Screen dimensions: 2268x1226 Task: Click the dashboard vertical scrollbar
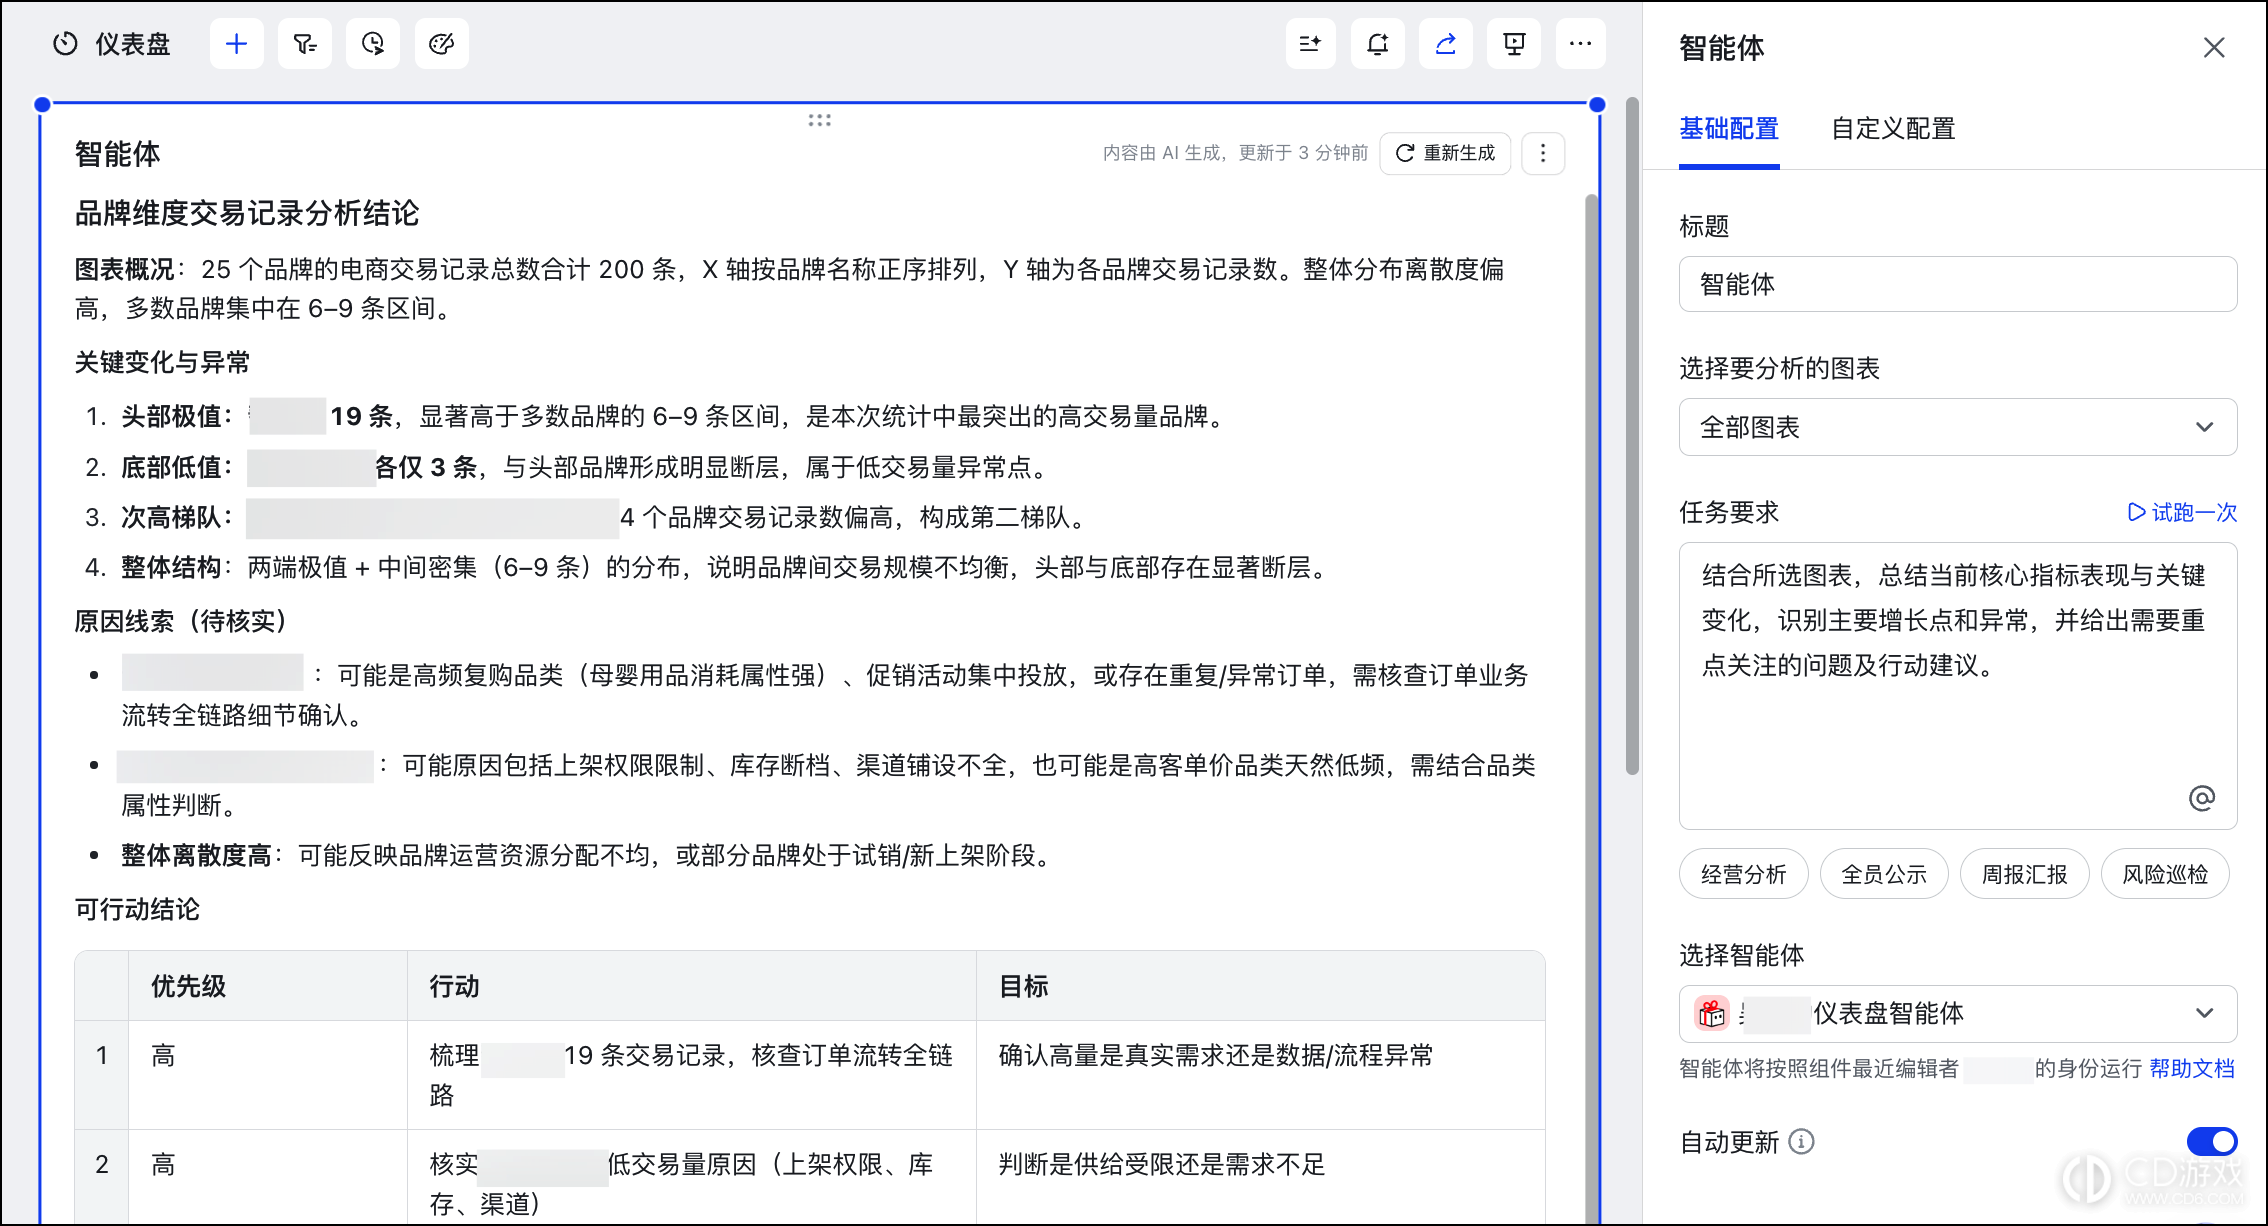click(x=1632, y=436)
